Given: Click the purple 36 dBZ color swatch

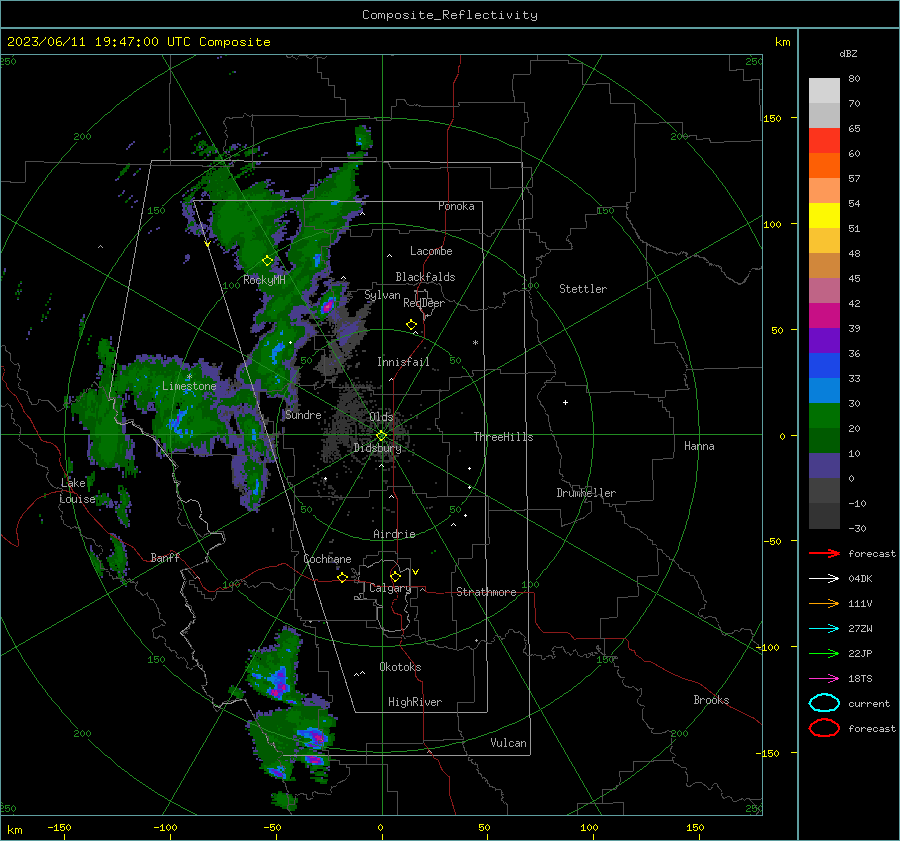Looking at the screenshot, I should coord(824,341).
